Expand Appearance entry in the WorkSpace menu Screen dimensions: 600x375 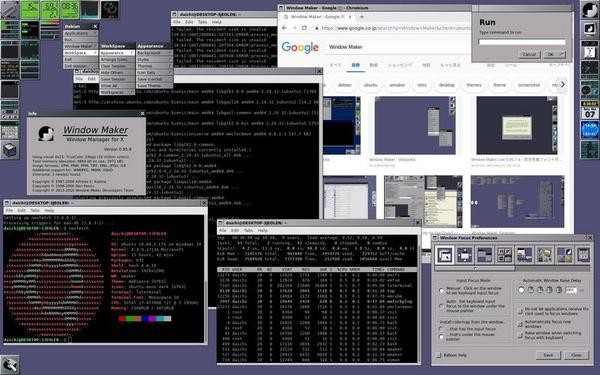click(117, 53)
